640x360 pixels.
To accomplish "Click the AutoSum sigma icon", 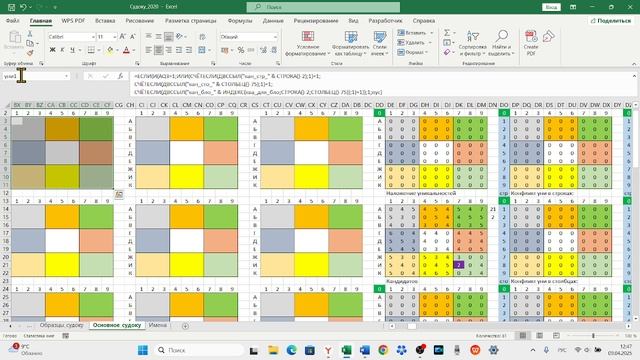I will [447, 33].
